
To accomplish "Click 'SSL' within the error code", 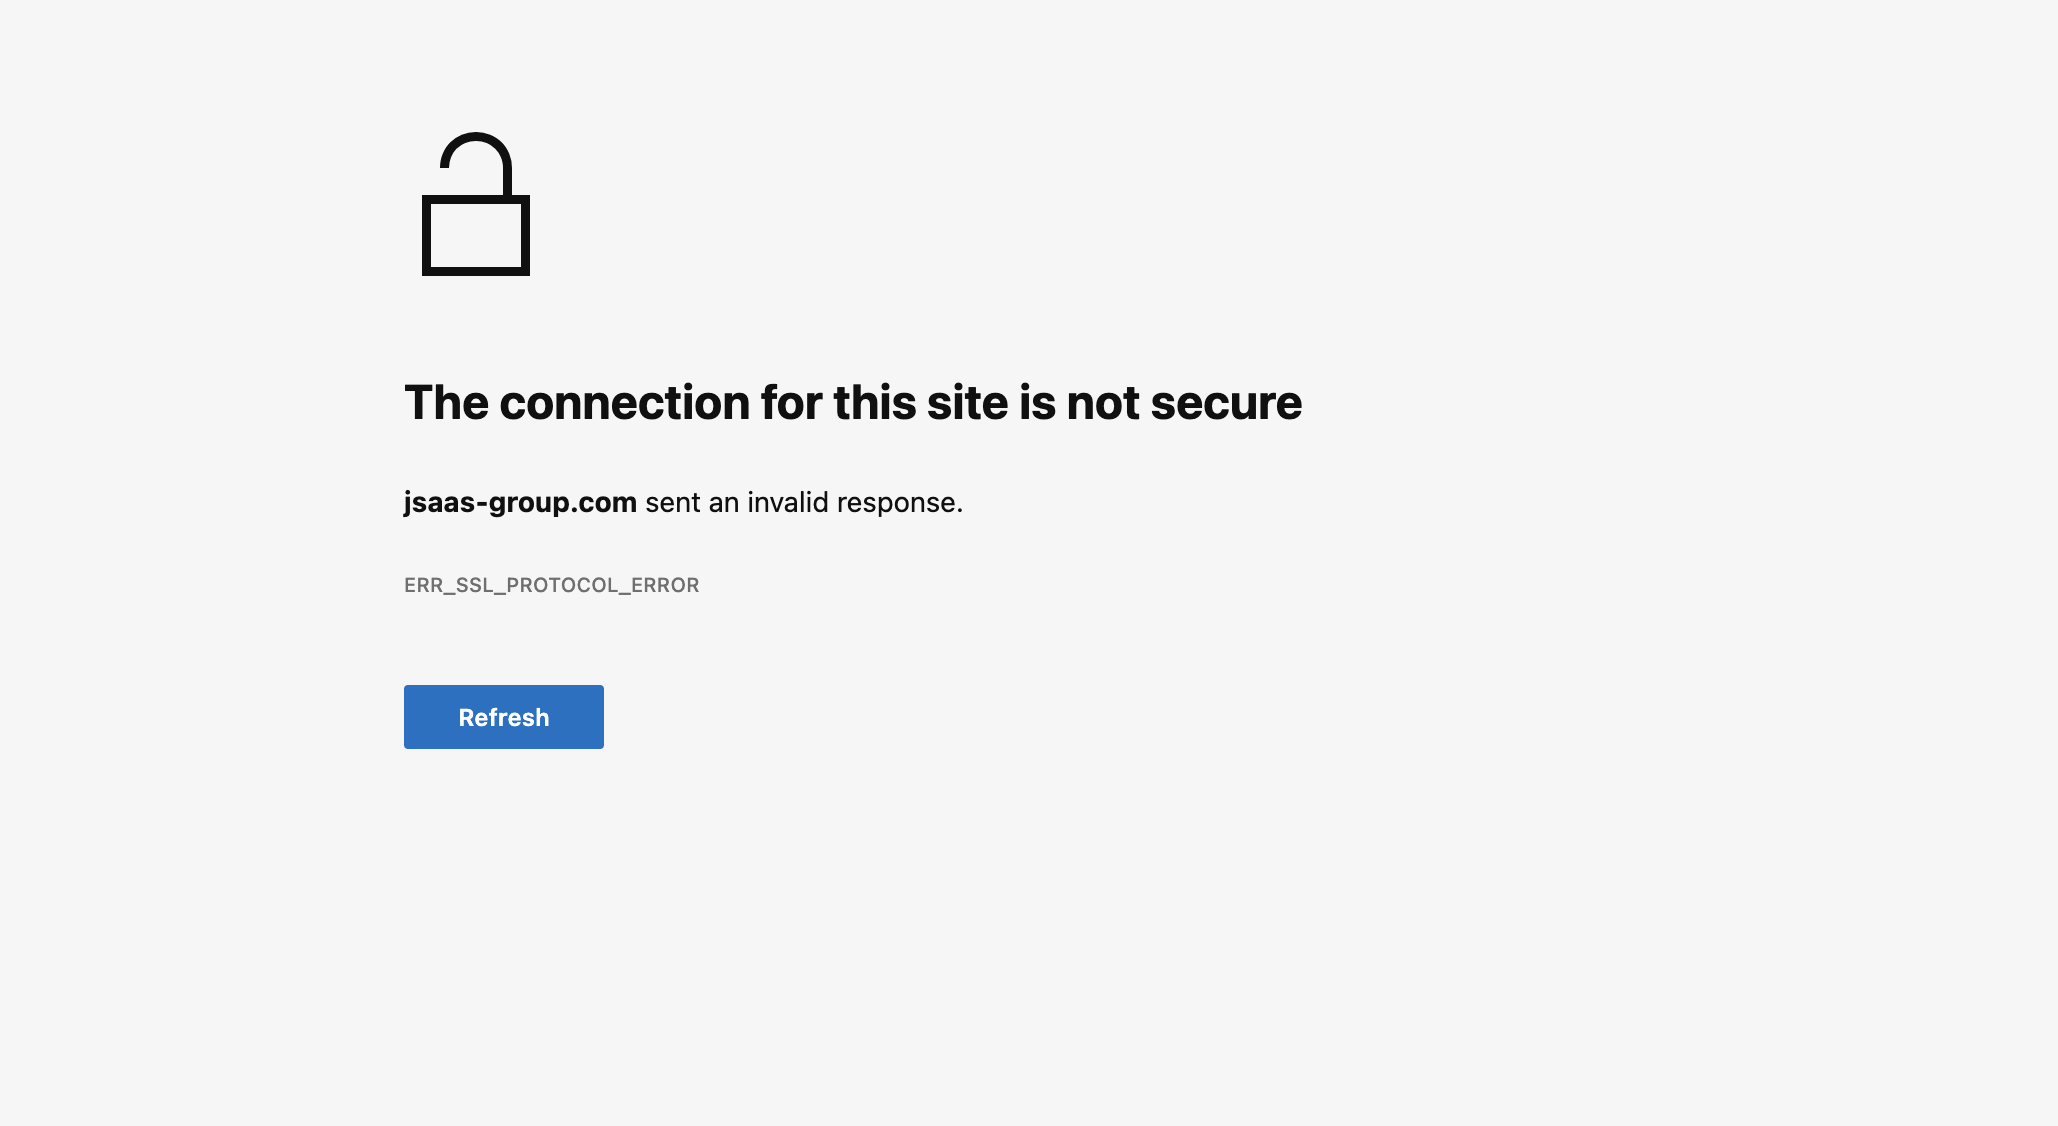I will pyautogui.click(x=475, y=585).
